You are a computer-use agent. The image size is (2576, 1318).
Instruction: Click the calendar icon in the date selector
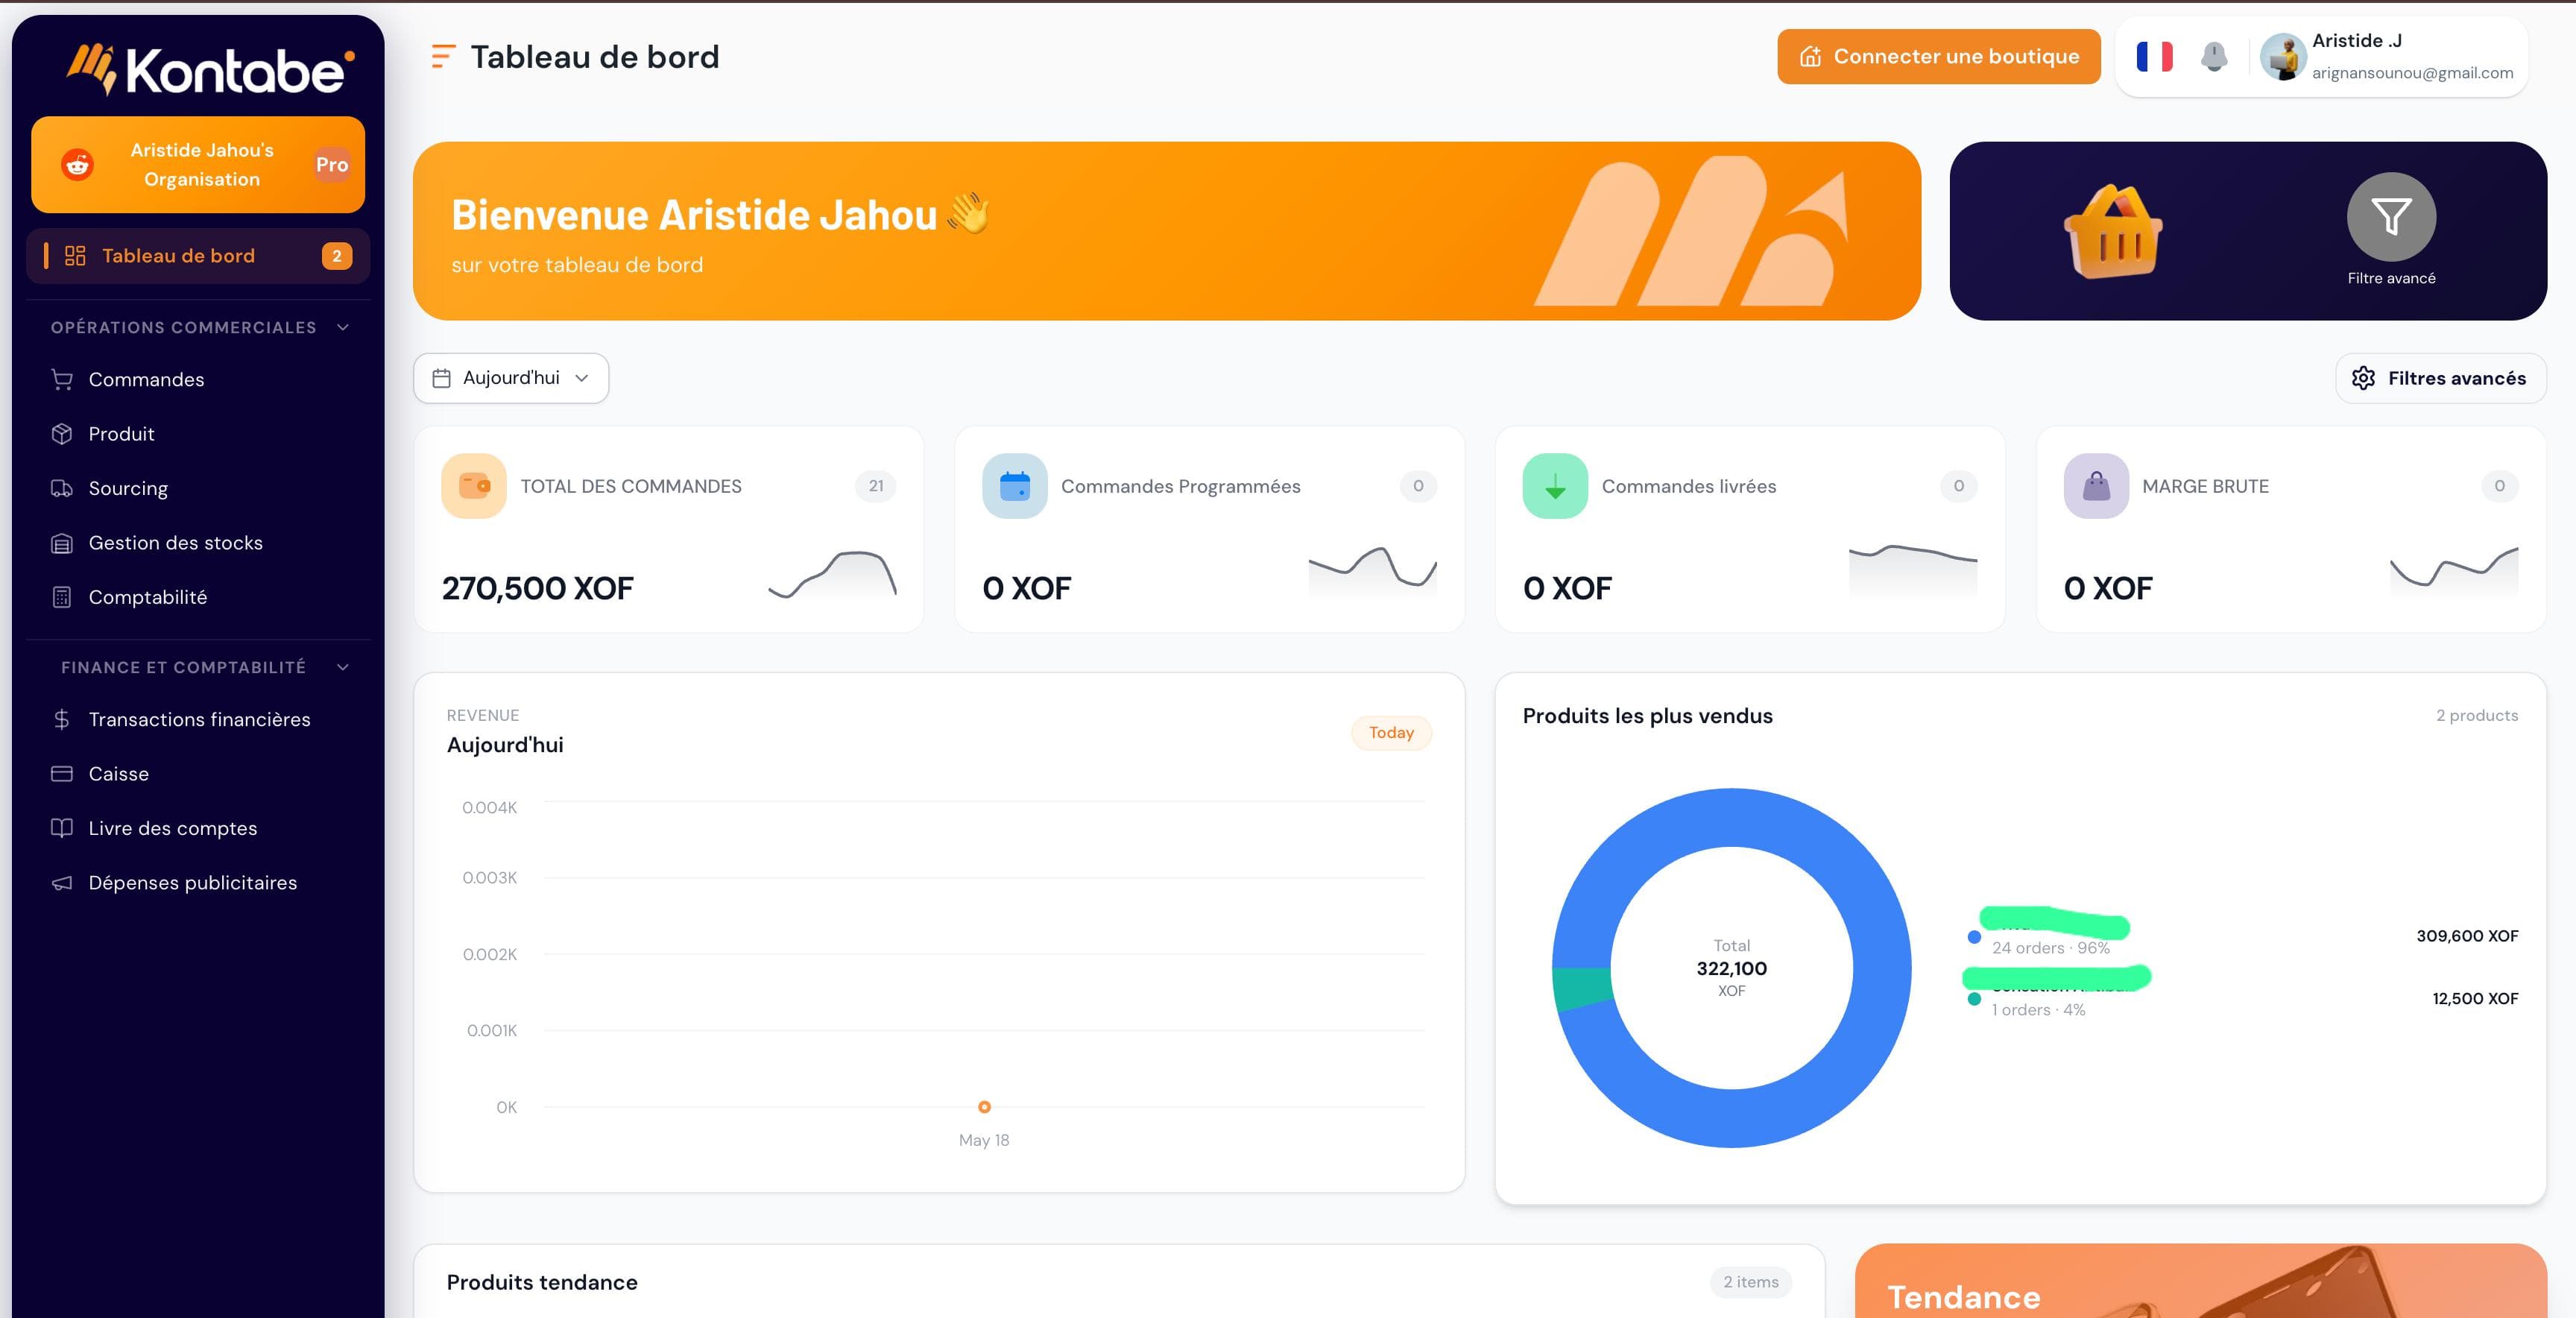pos(441,378)
